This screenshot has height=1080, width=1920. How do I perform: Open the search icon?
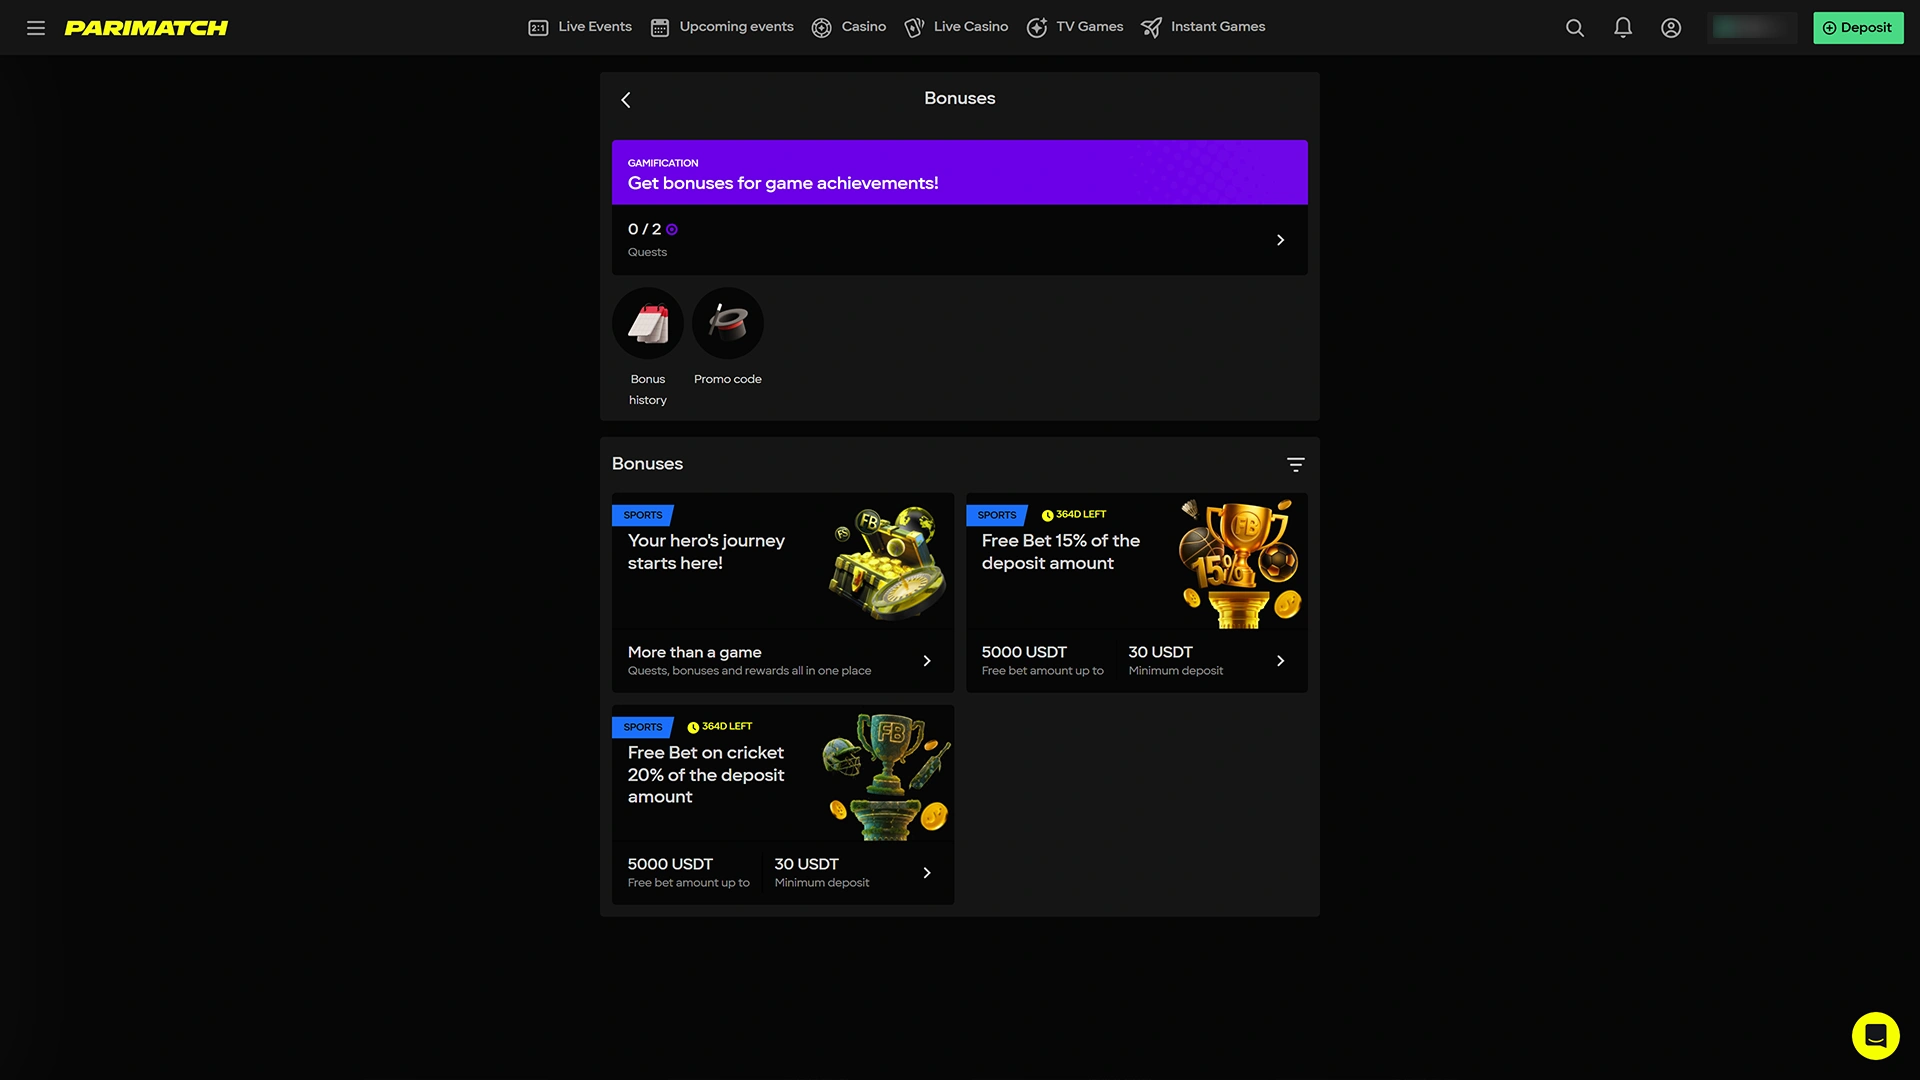(1574, 28)
